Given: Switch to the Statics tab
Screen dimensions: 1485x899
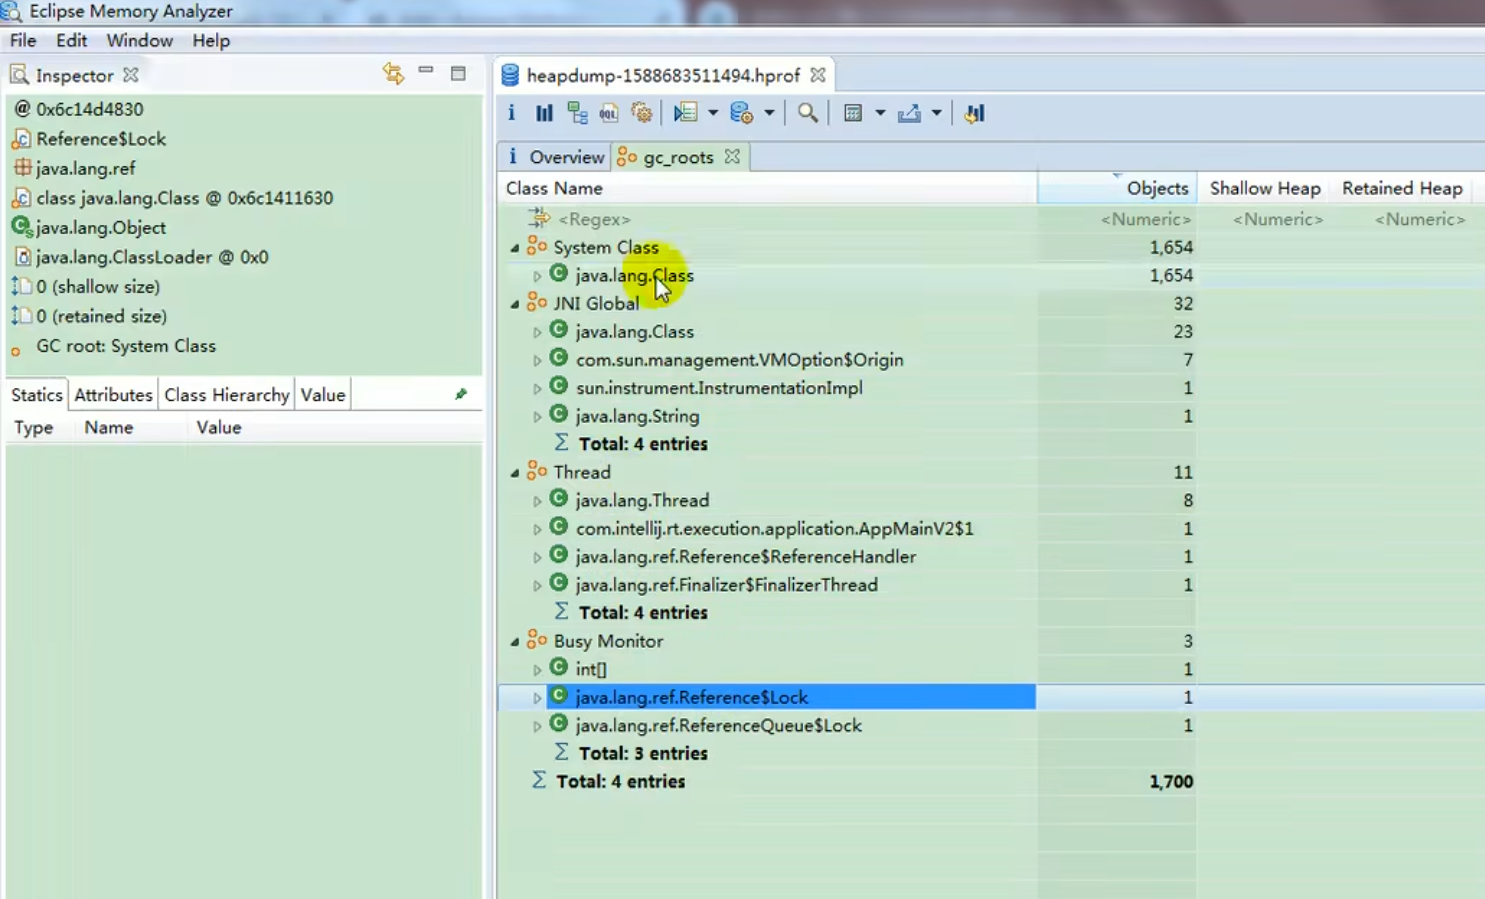Looking at the screenshot, I should tap(37, 395).
